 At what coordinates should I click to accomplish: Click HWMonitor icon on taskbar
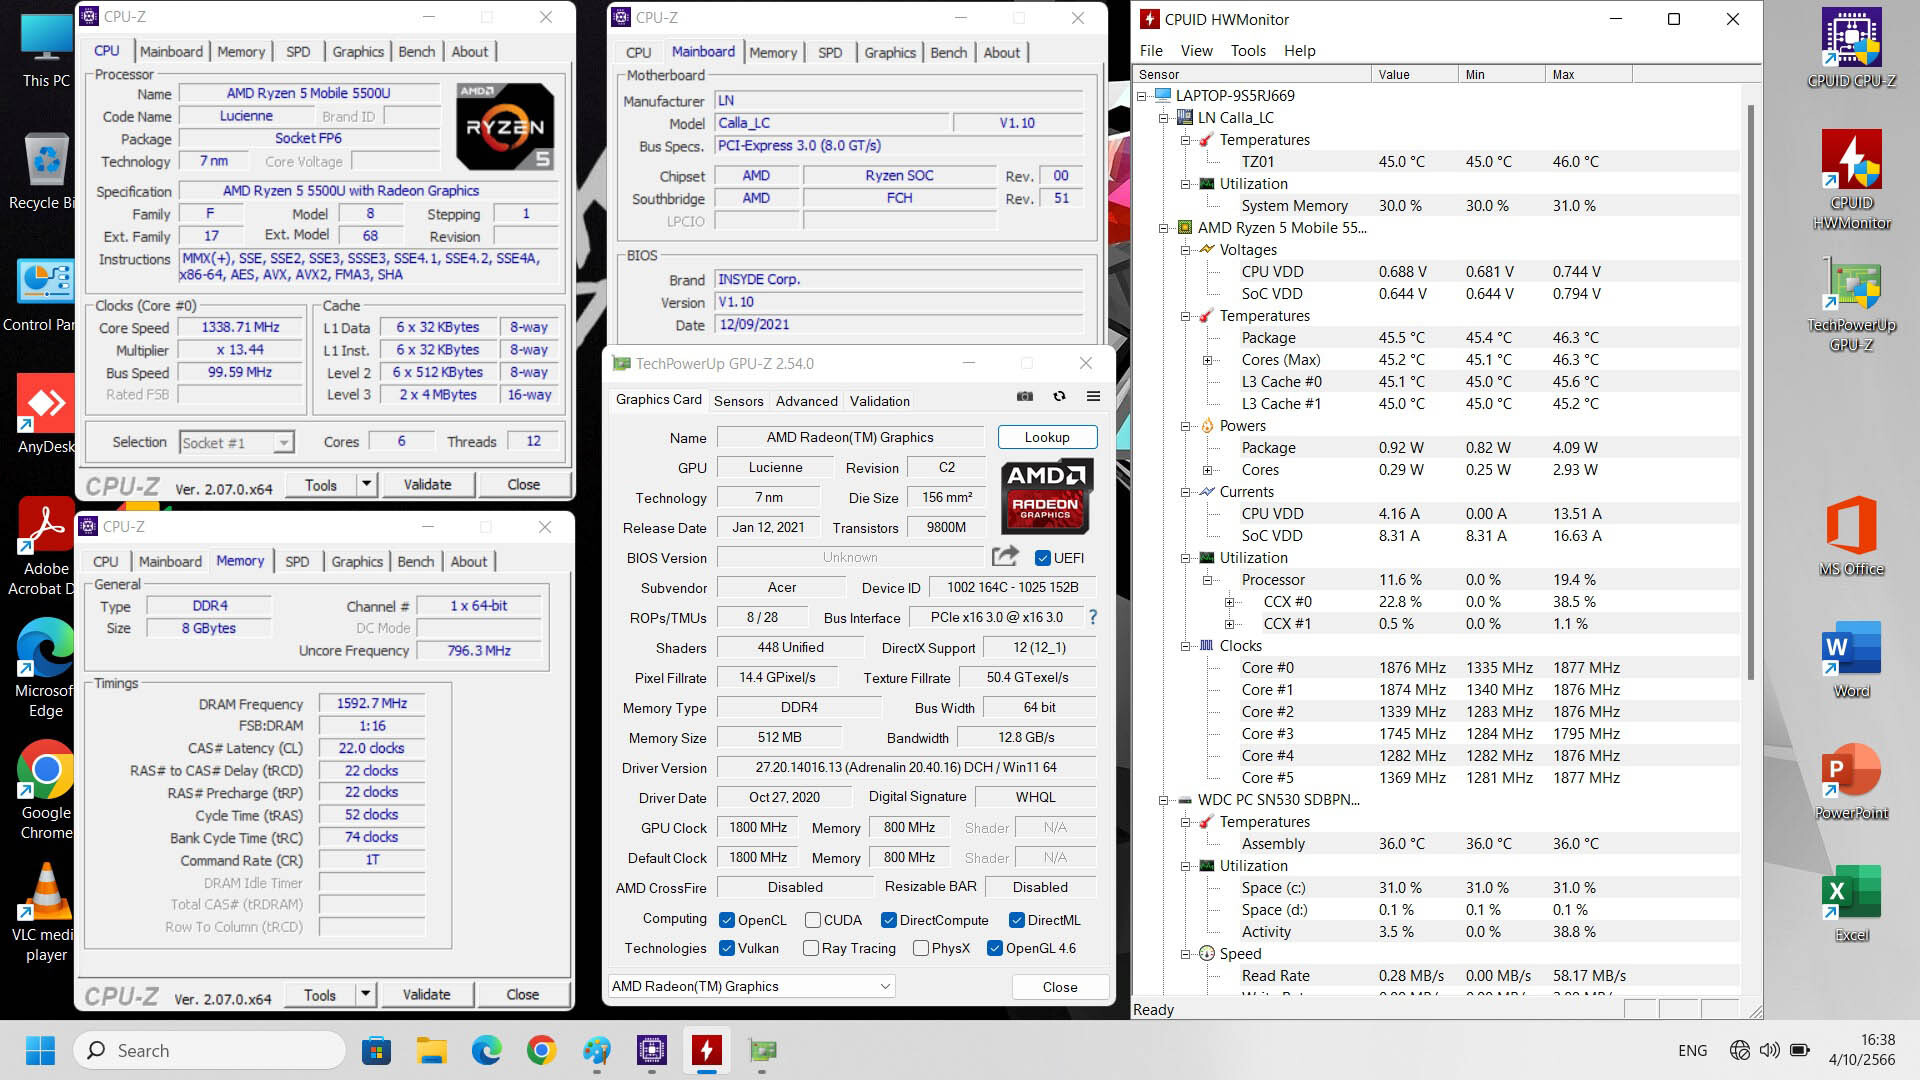707,1050
